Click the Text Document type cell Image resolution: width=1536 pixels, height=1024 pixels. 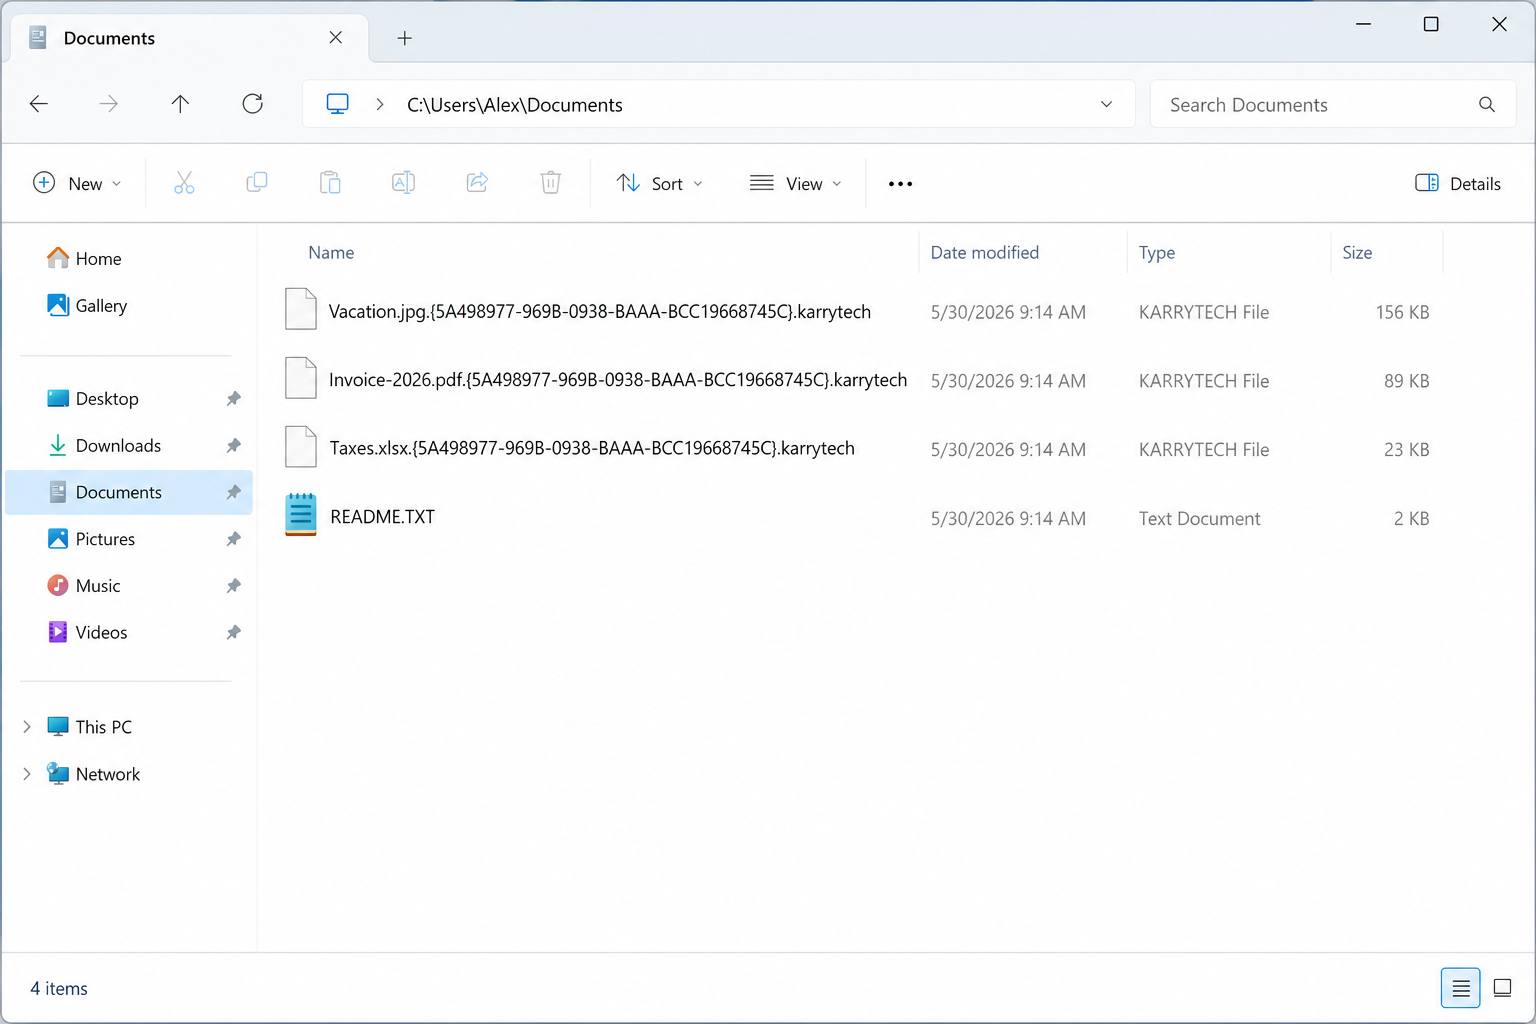[x=1199, y=519]
